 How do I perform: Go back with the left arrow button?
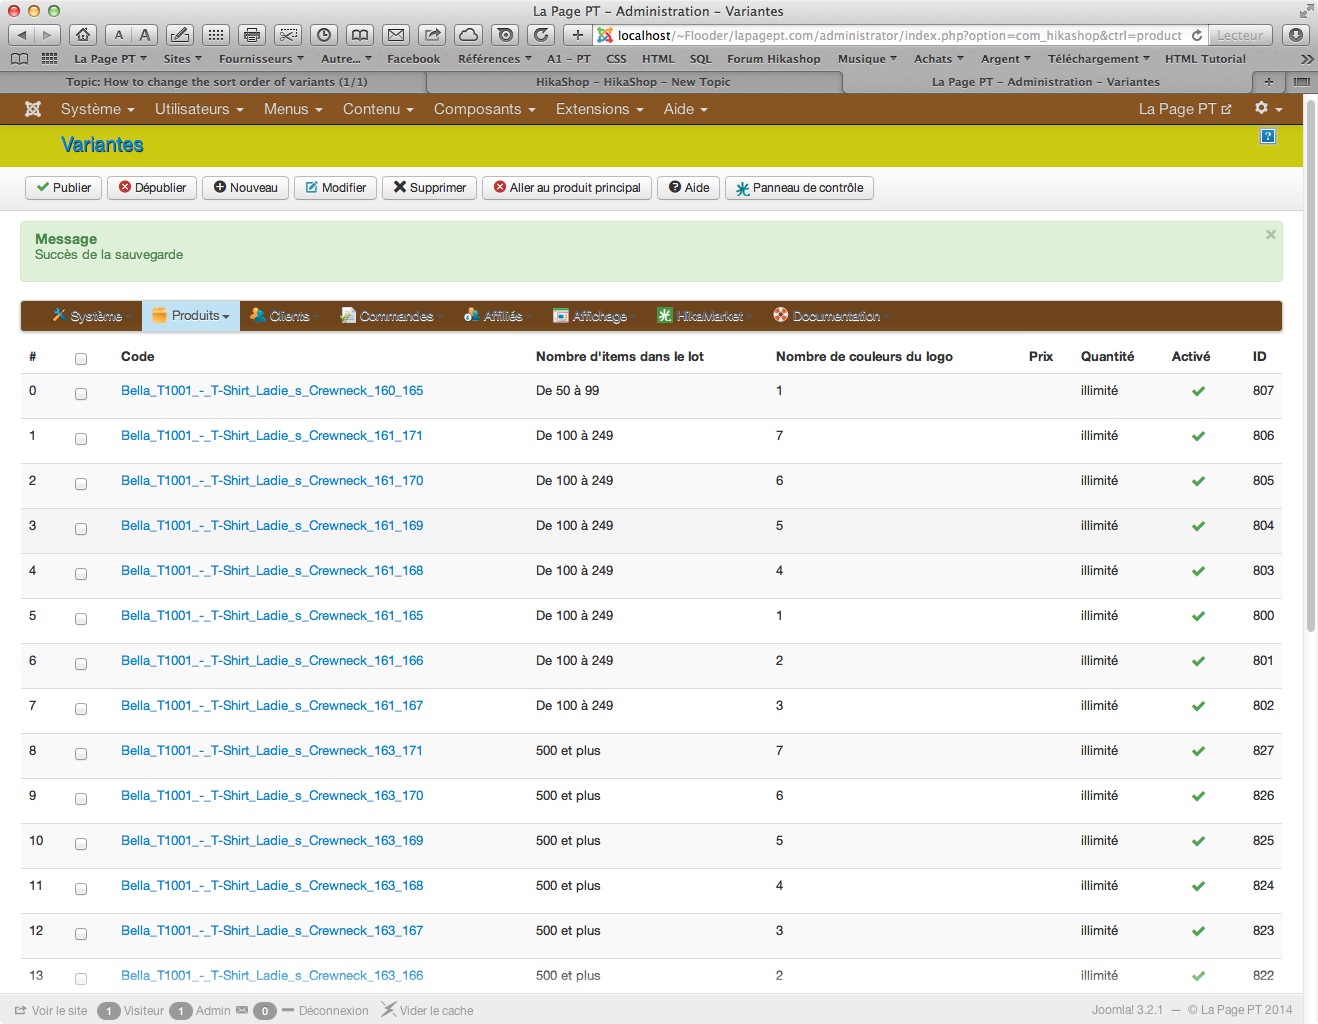[21, 35]
